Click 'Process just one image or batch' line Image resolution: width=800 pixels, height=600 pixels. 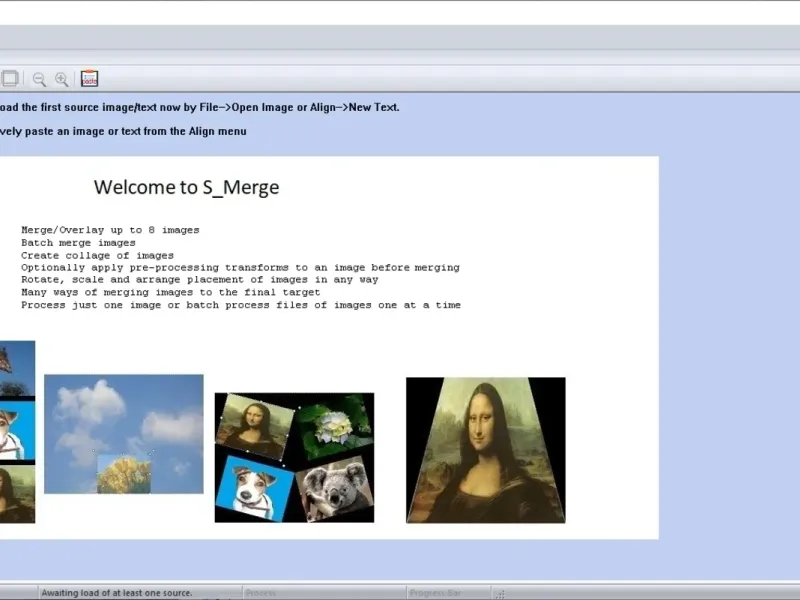pos(241,305)
